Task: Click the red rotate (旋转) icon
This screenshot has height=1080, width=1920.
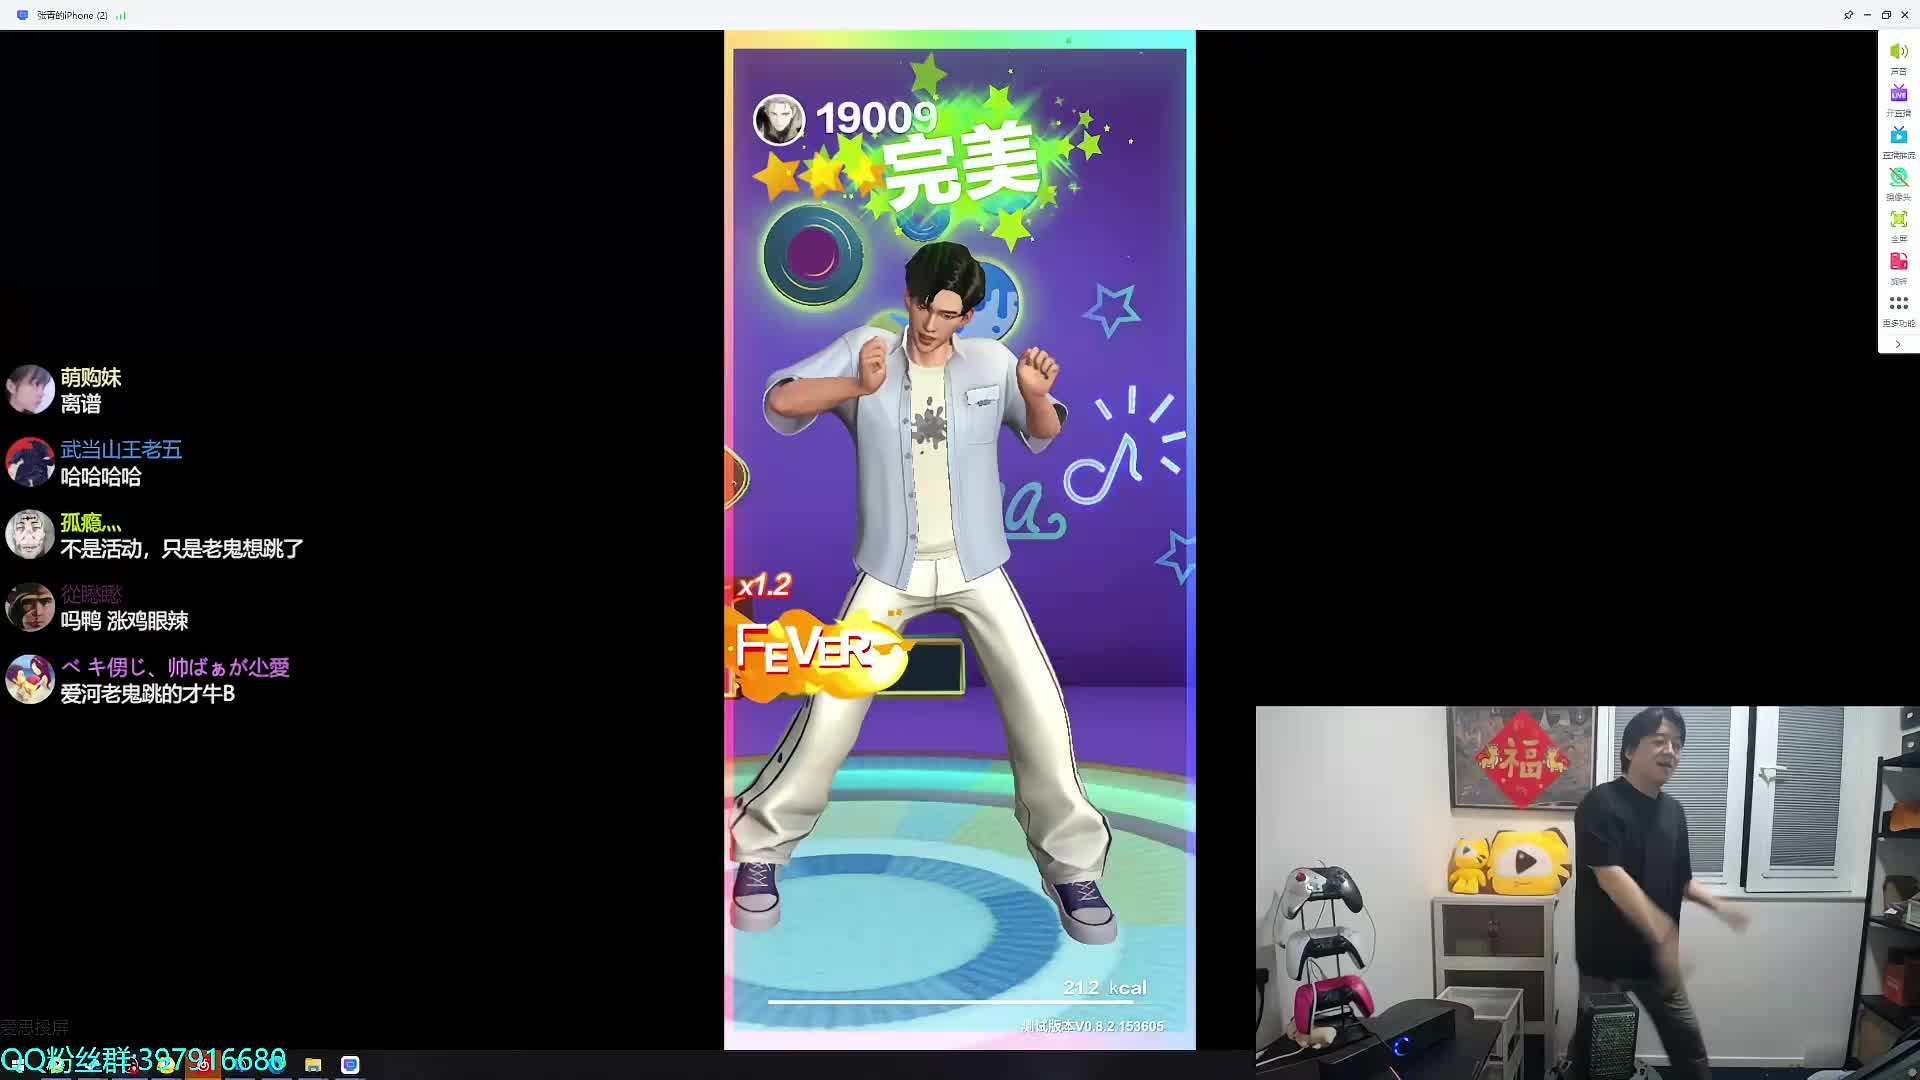Action: pyautogui.click(x=1898, y=262)
